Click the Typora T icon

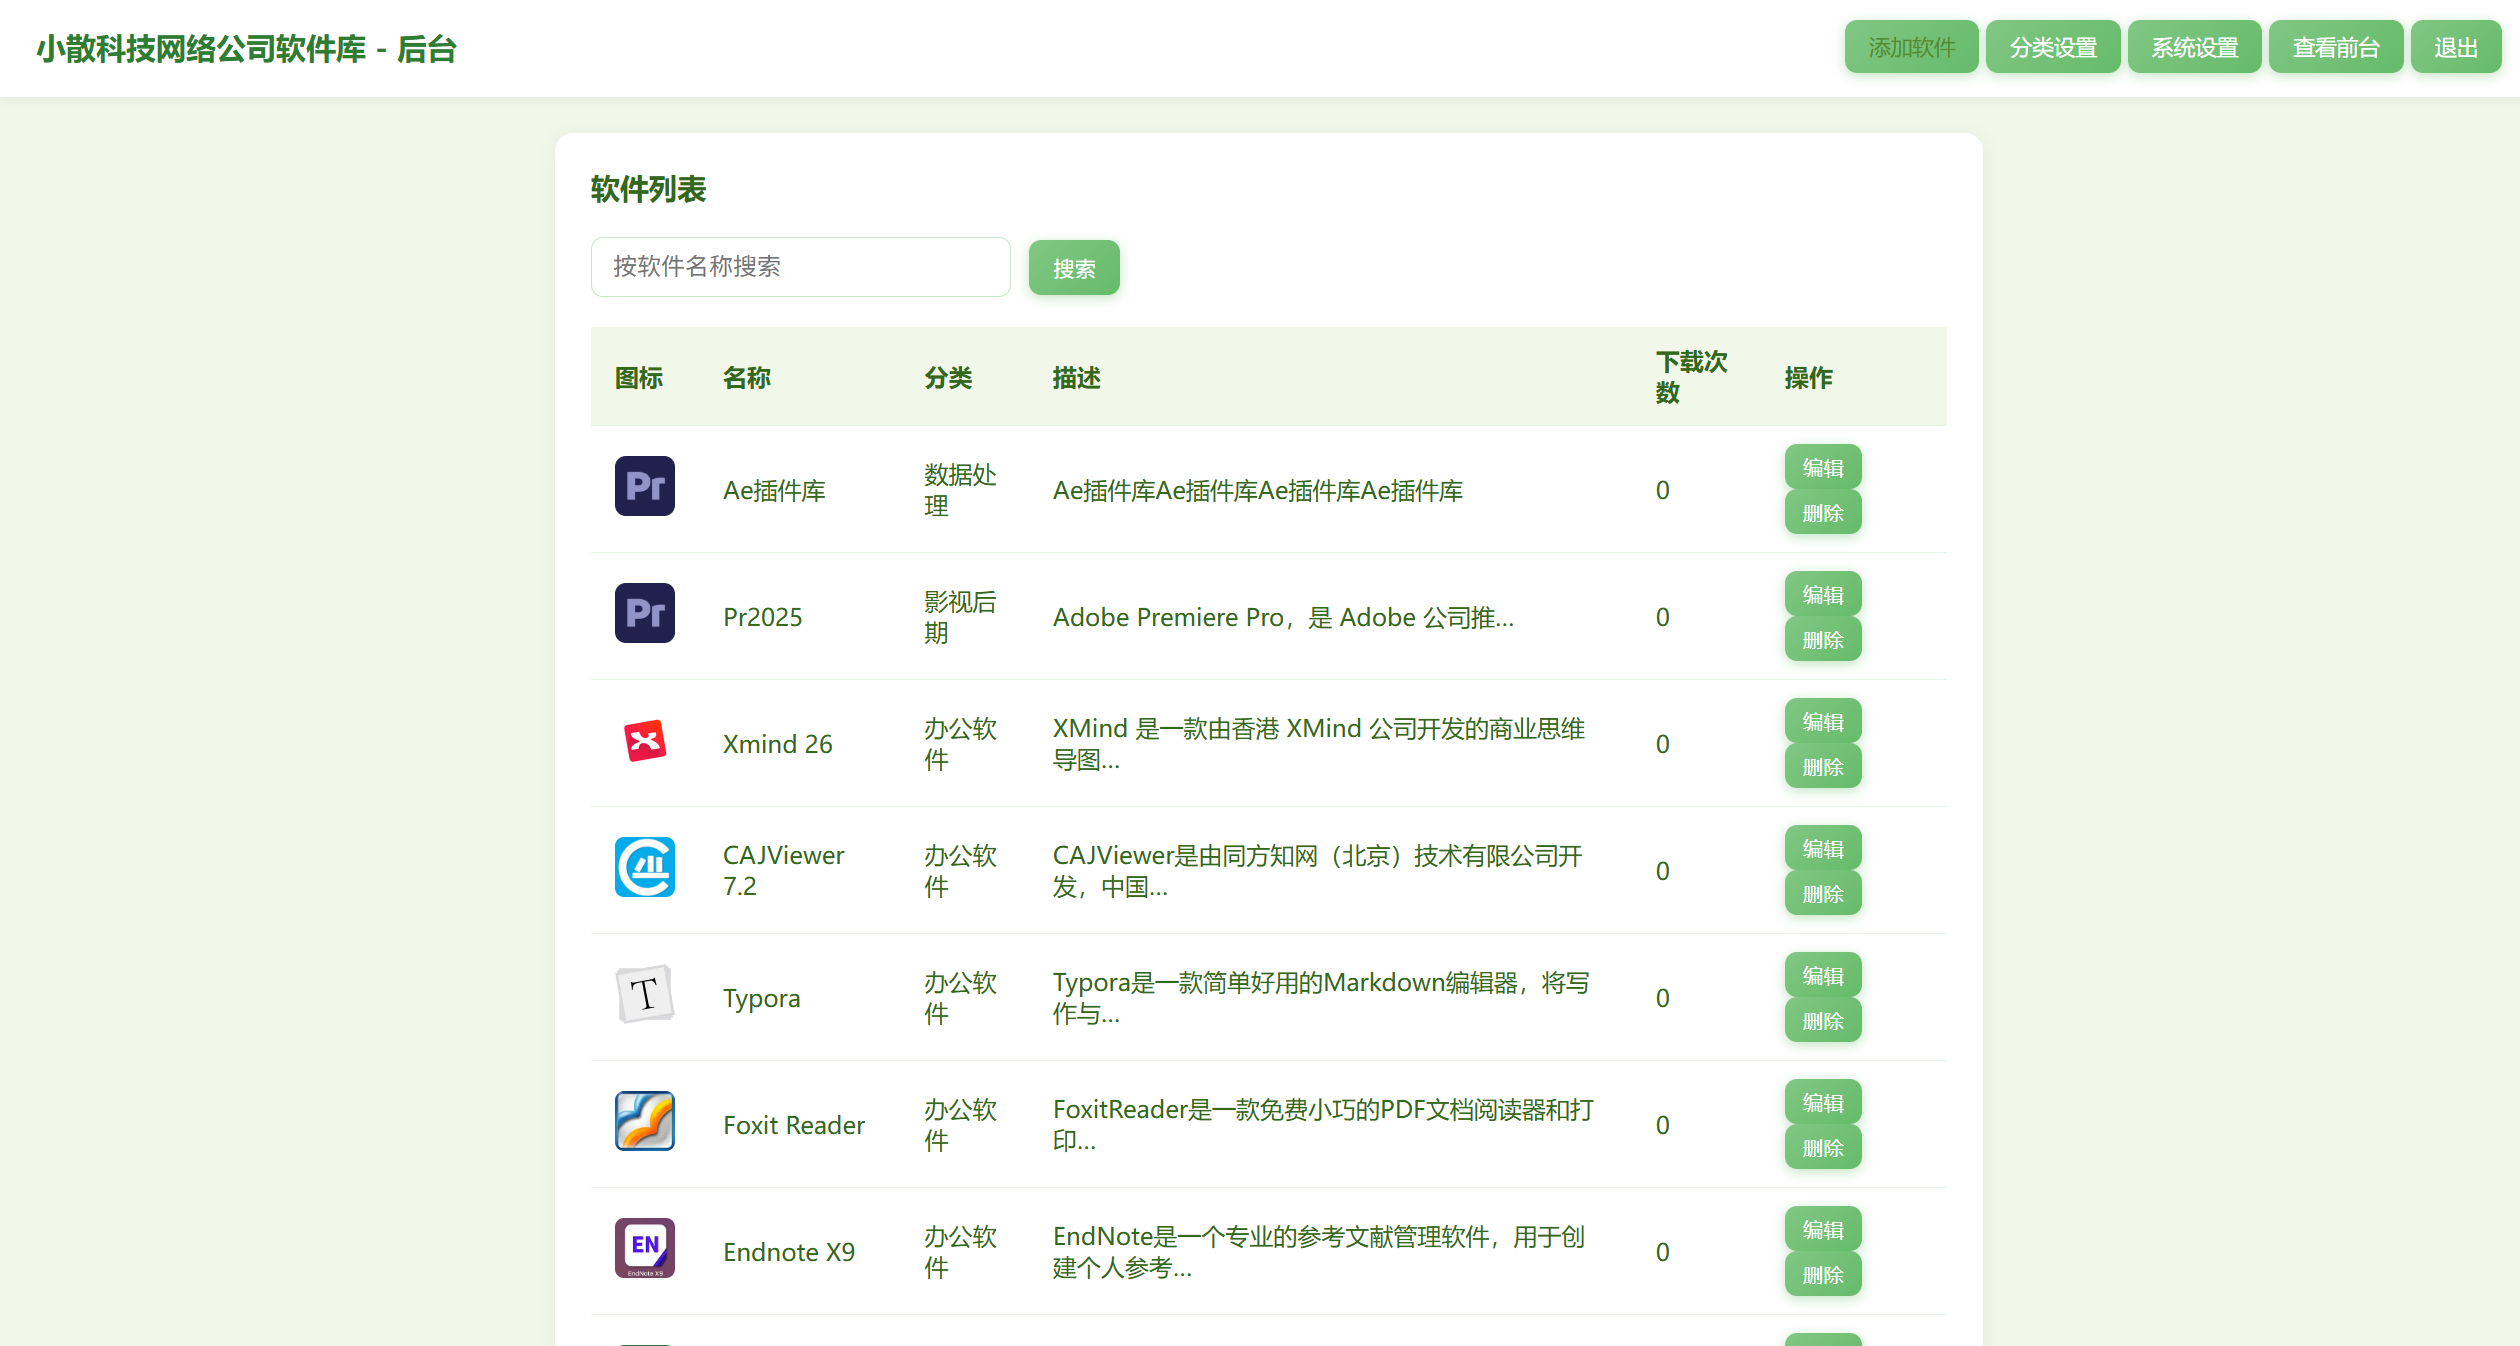pyautogui.click(x=644, y=994)
